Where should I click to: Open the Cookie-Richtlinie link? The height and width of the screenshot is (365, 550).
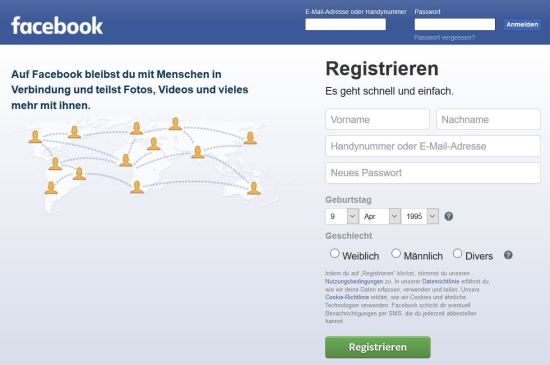pos(347,297)
